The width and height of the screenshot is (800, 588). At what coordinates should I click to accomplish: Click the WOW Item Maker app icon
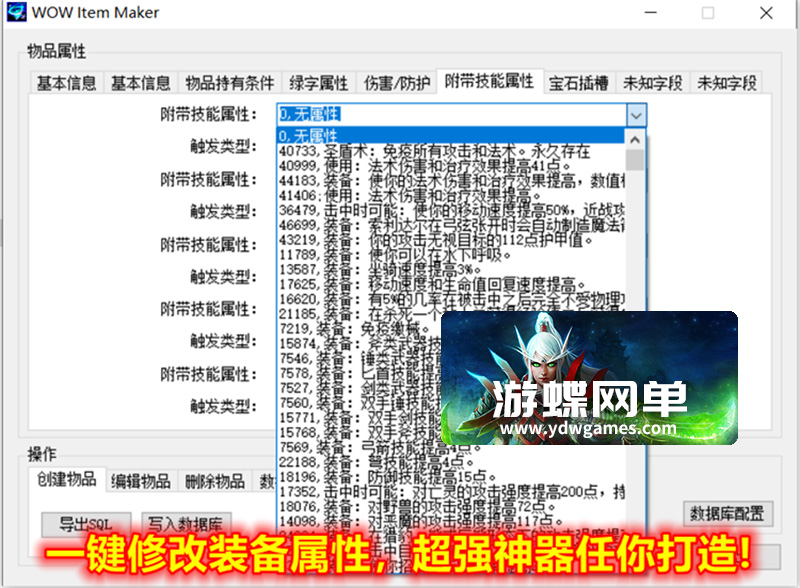[x=16, y=12]
